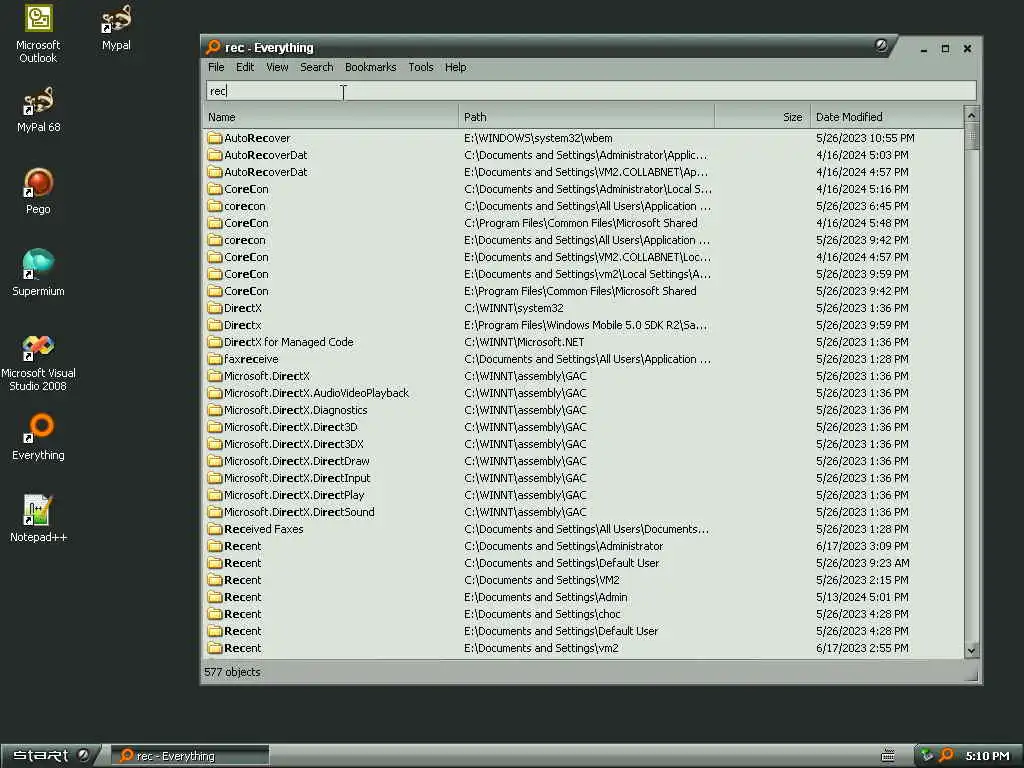Open the Edit menu
Screen dimensions: 1024x768
coord(245,67)
